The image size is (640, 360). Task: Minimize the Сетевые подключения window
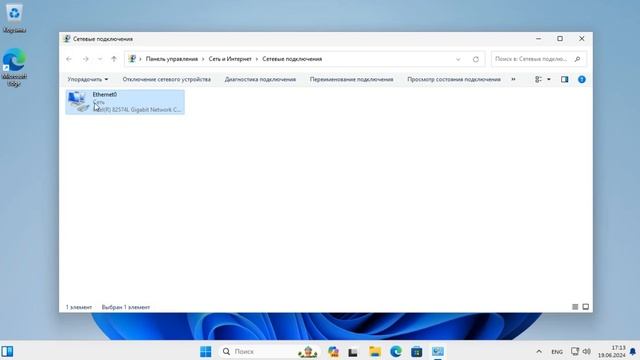(x=538, y=39)
